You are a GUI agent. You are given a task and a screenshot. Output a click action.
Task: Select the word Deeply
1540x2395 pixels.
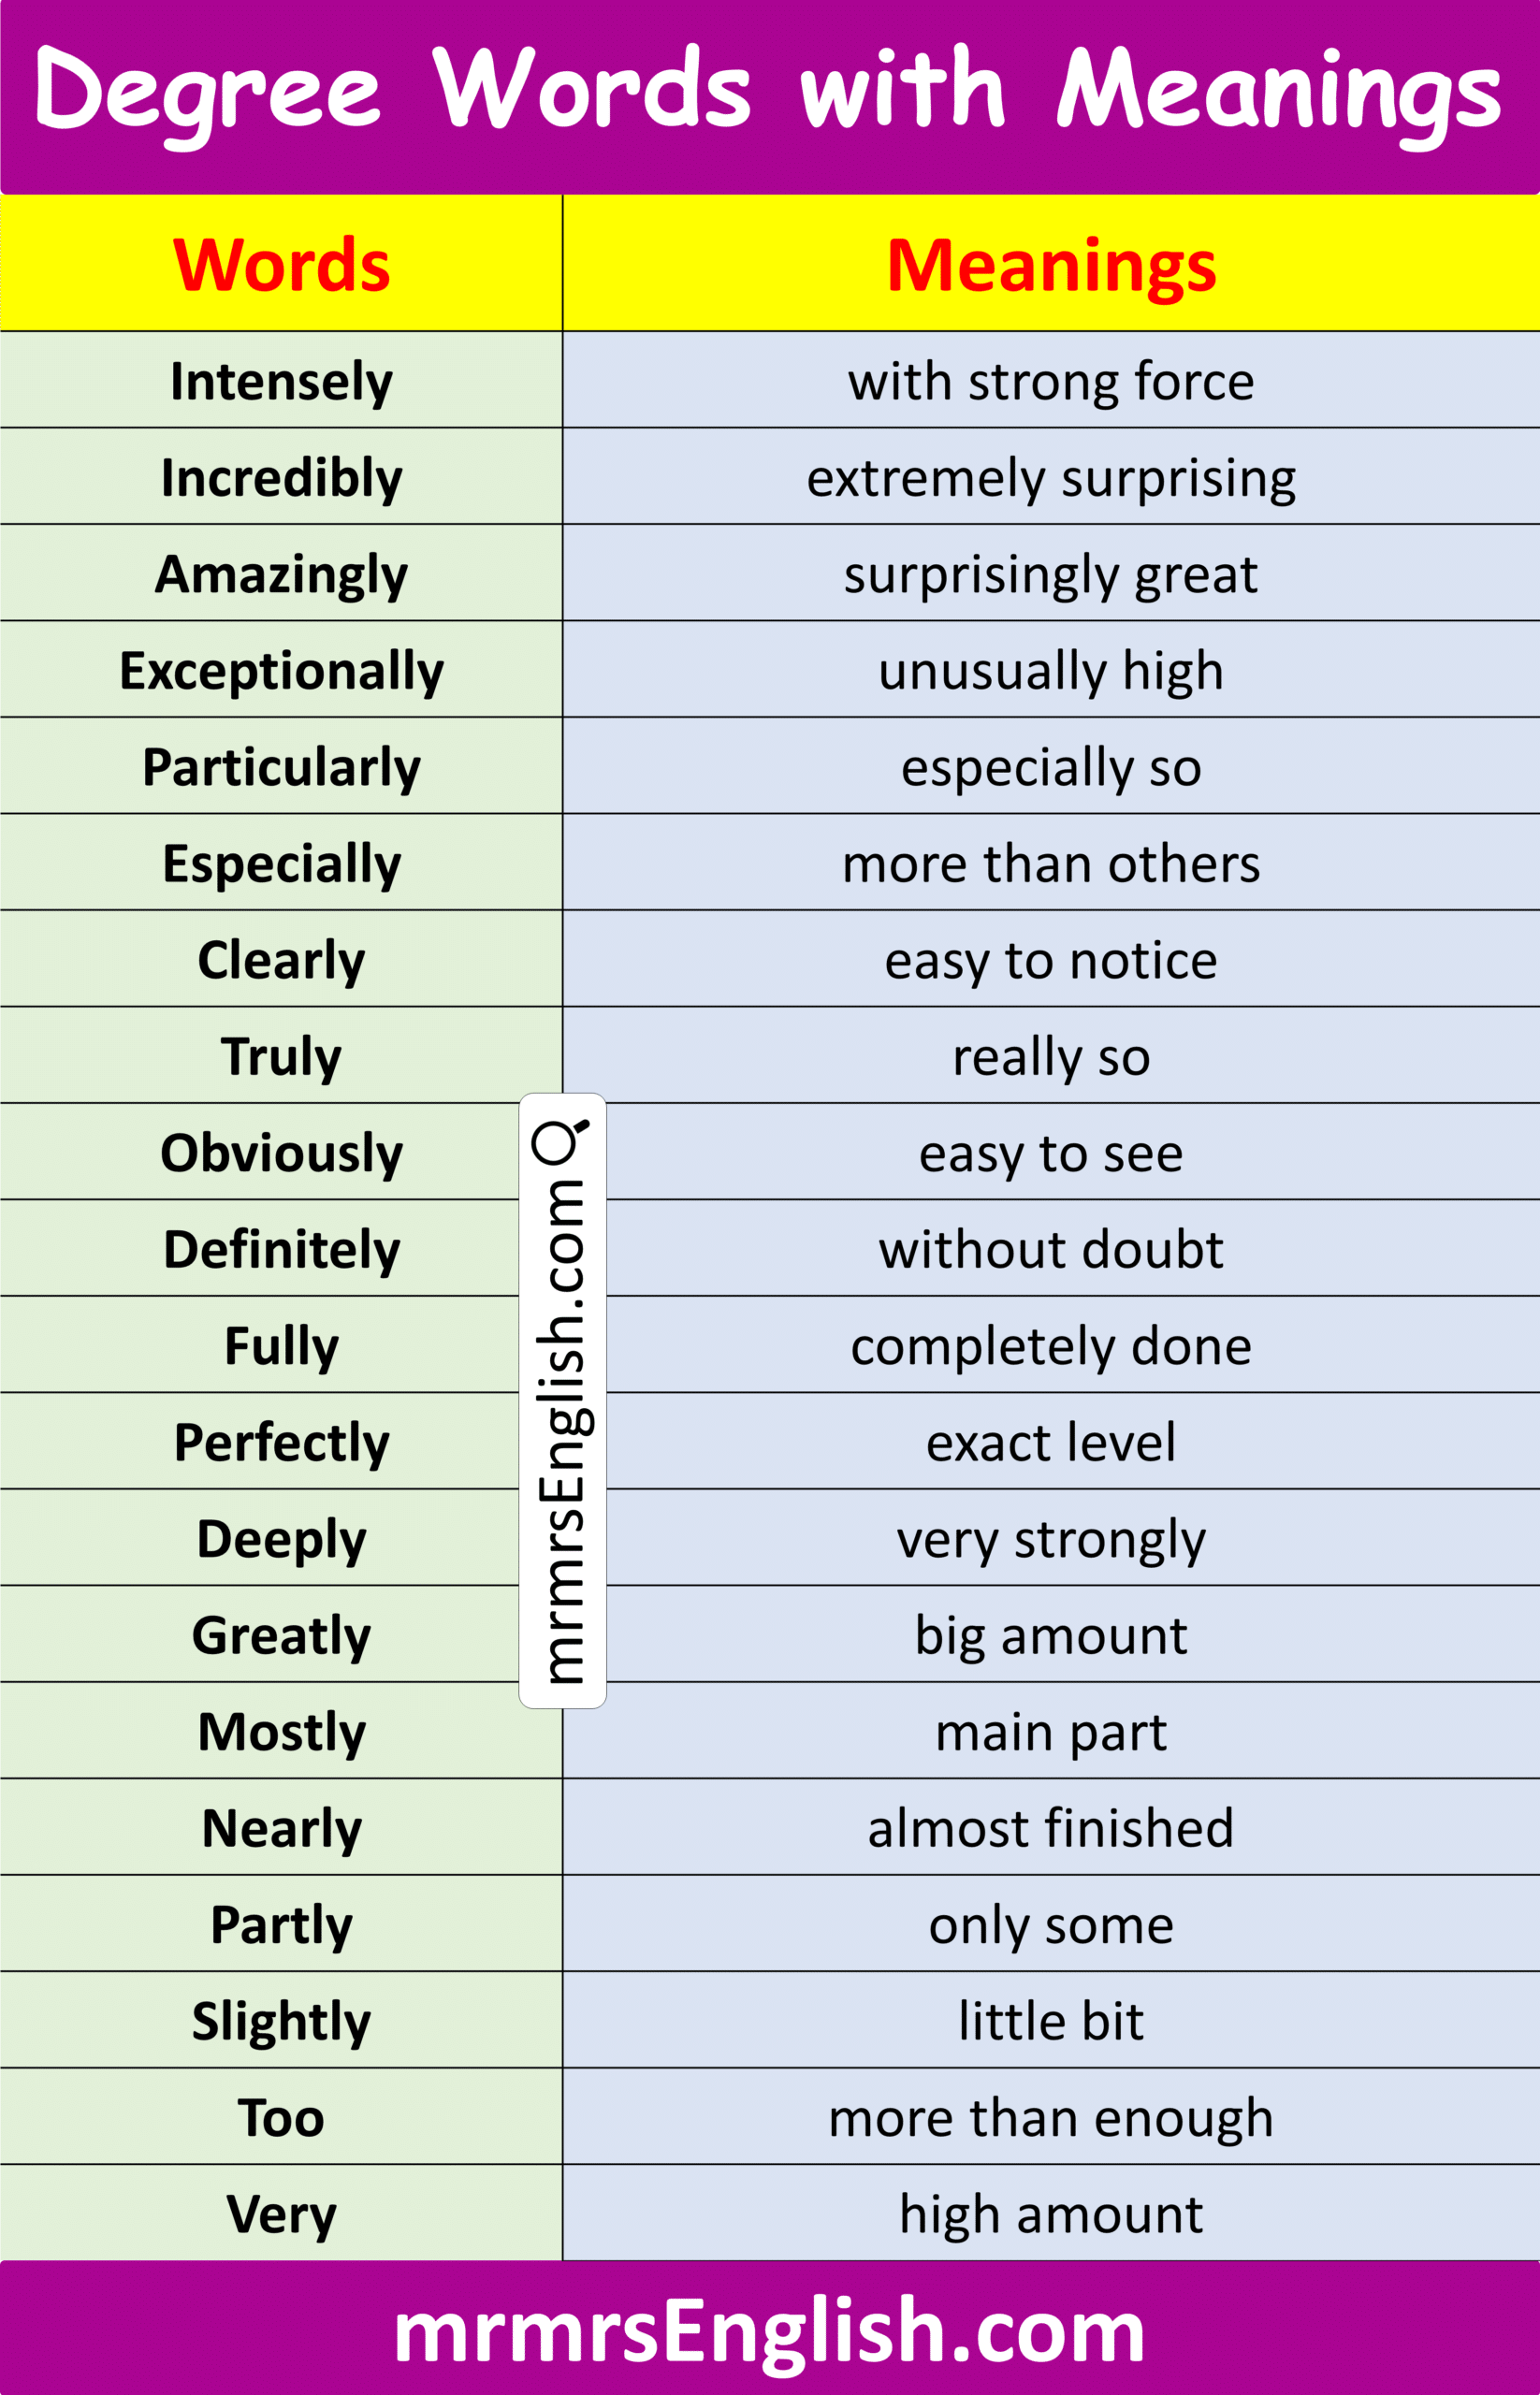pyautogui.click(x=281, y=1539)
